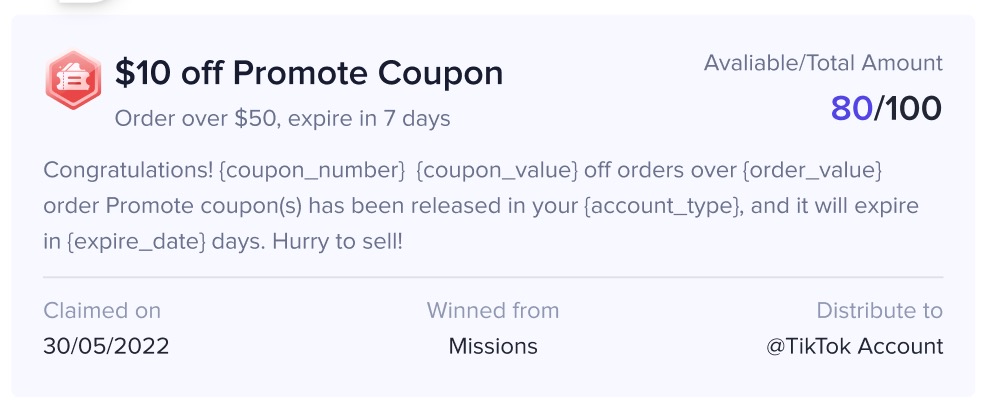Screen dimensions: 990x408
Task: Click the Distribute to label
Action: pos(880,311)
